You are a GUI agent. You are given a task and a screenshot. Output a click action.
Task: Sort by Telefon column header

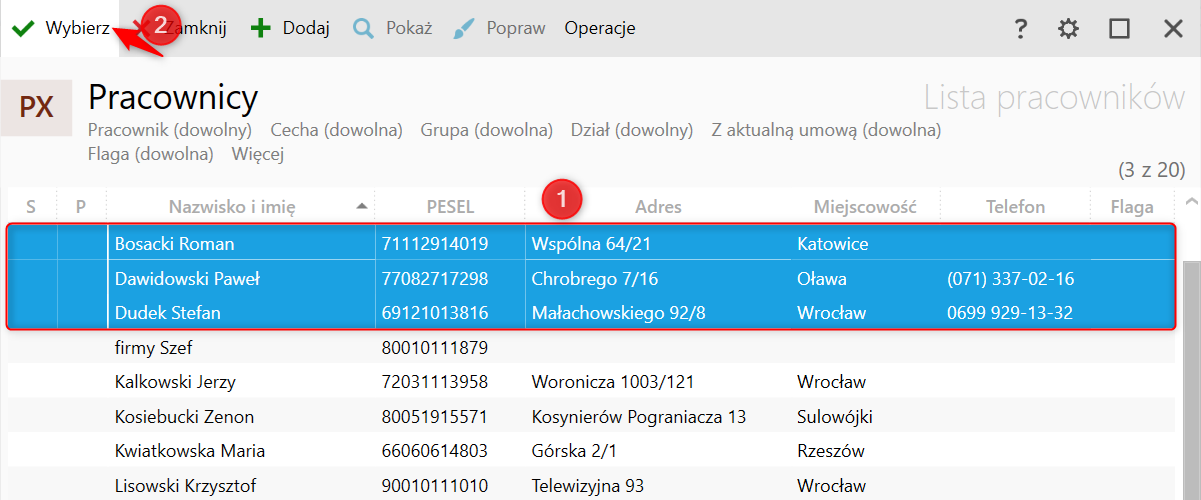(x=1015, y=207)
